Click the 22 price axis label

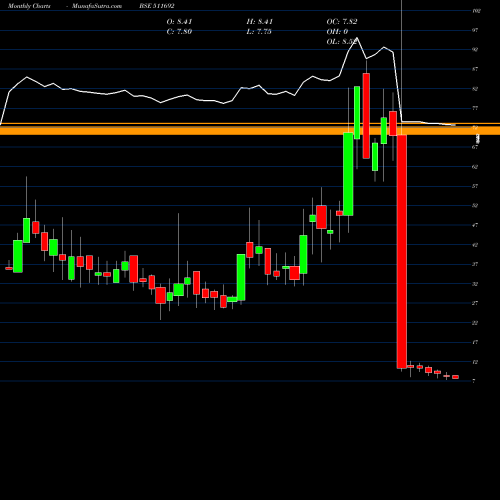point(475,323)
